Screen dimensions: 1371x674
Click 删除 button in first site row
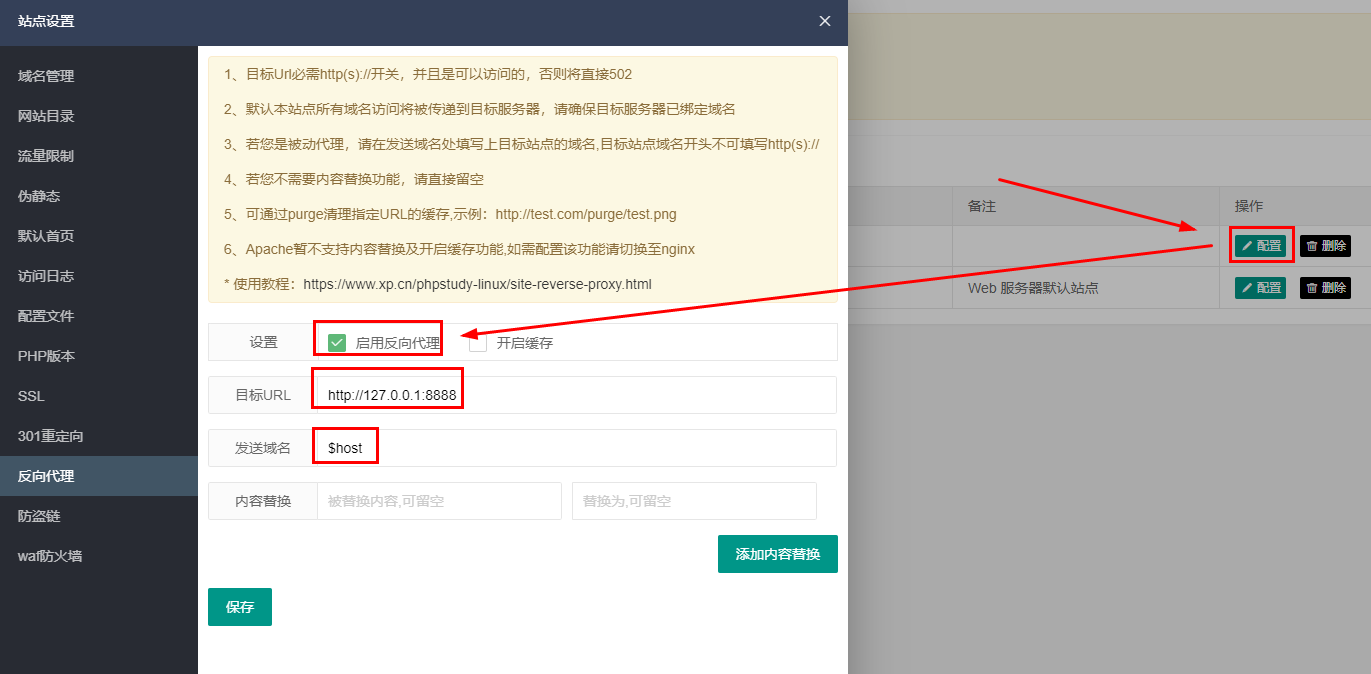(x=1325, y=246)
